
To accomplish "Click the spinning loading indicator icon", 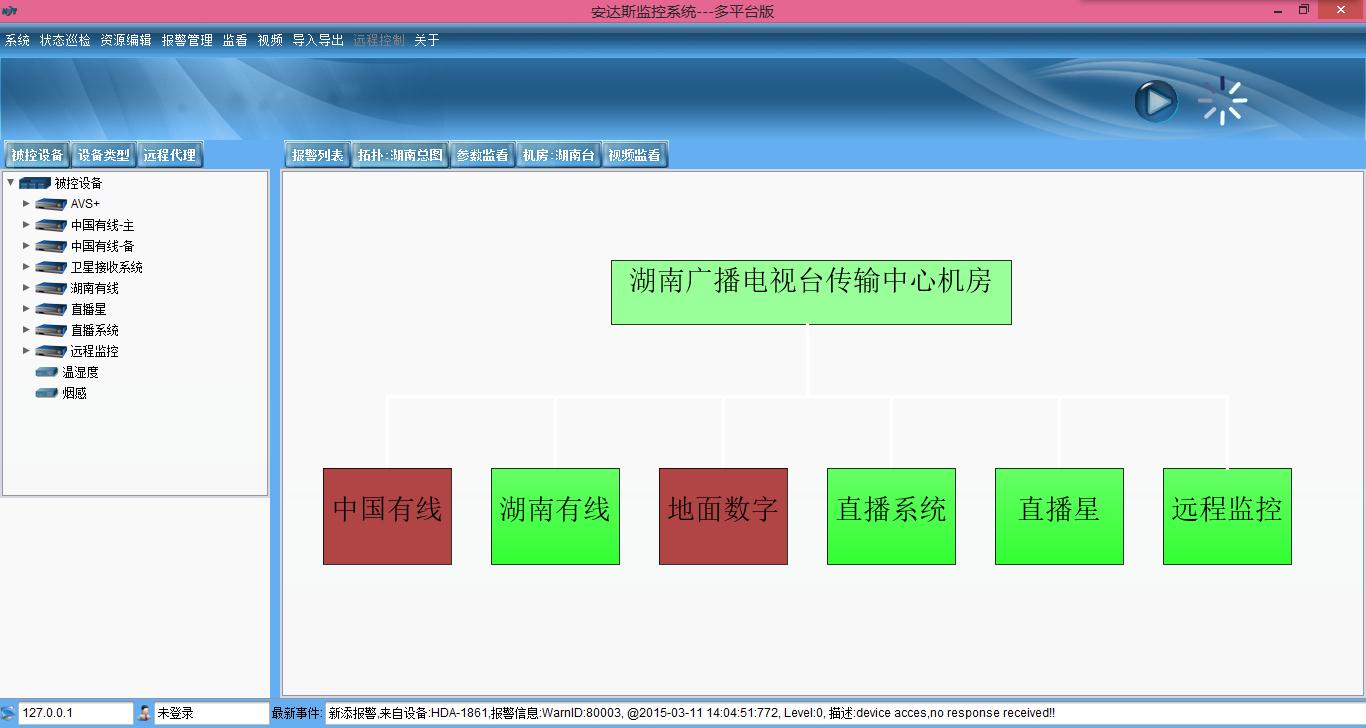I will (x=1223, y=101).
